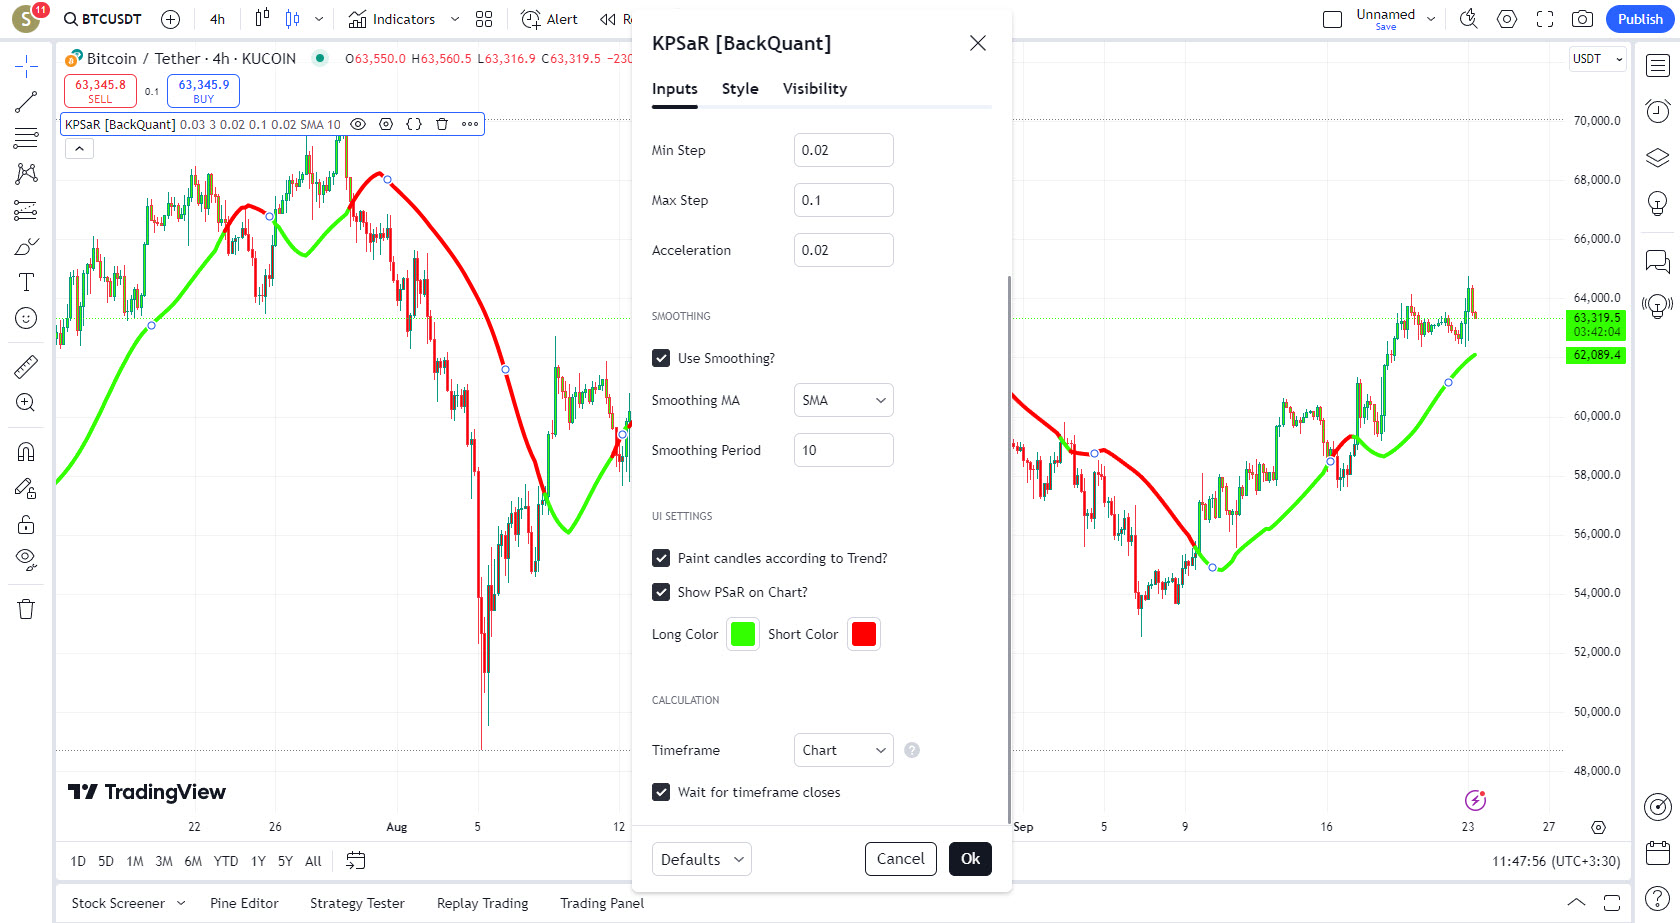Viewport: 1680px width, 923px height.
Task: Open the Timeframe Chart dropdown
Action: click(843, 750)
